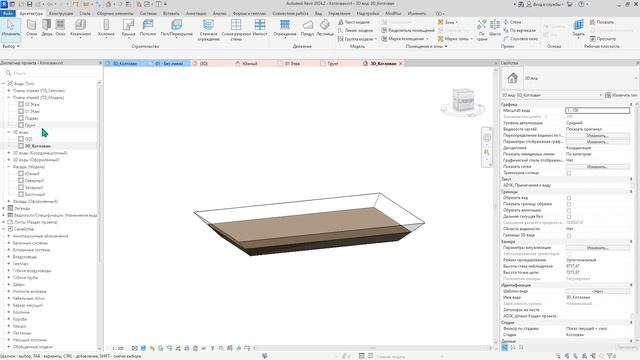Screen dimensions: 640x360
Task: Click the Изменить тип button
Action: pyautogui.click(x=621, y=95)
